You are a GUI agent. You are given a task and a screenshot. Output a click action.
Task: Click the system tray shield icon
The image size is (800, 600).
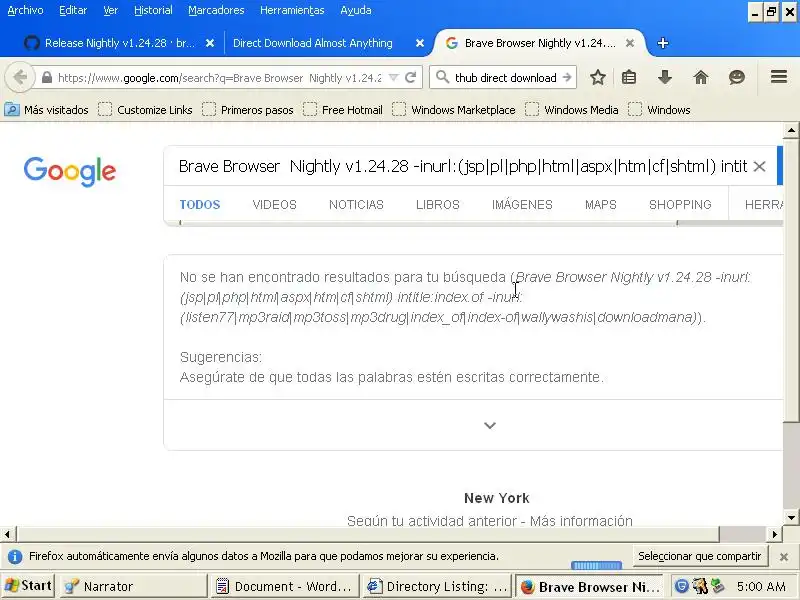point(682,586)
